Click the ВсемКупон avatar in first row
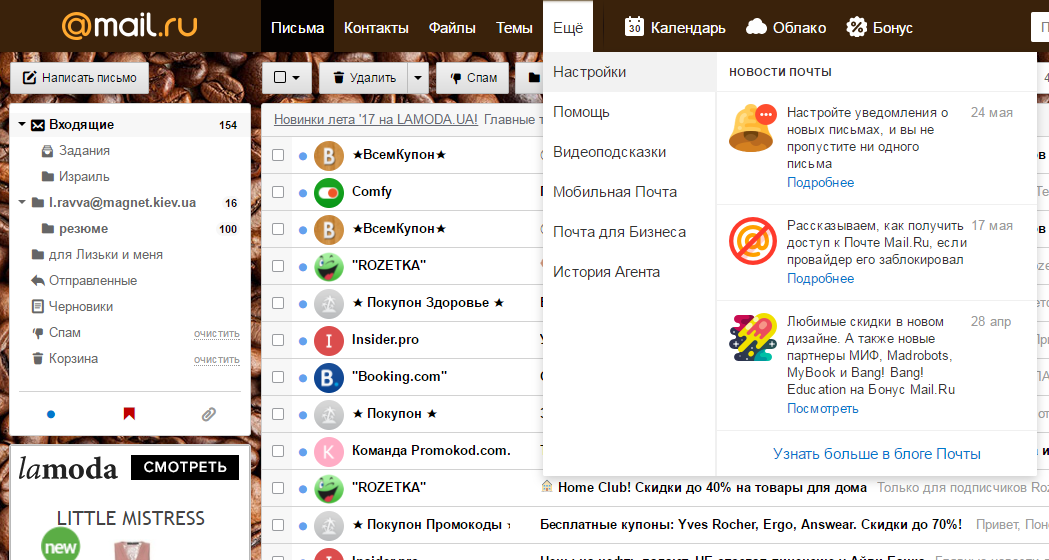 click(x=328, y=155)
